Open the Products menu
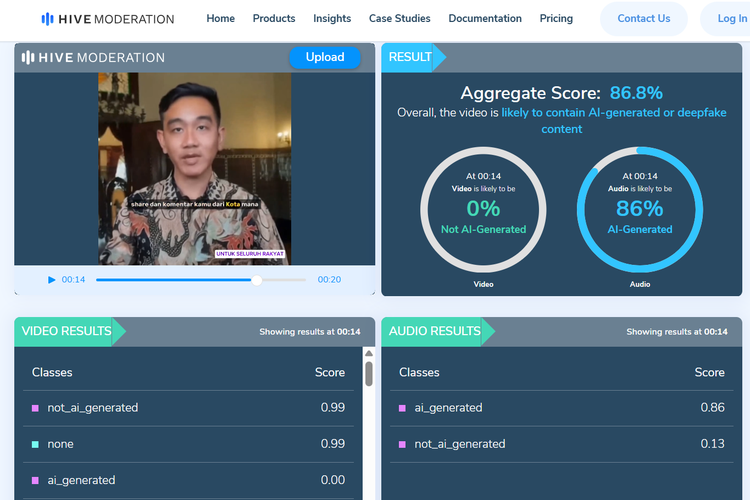 pos(274,19)
